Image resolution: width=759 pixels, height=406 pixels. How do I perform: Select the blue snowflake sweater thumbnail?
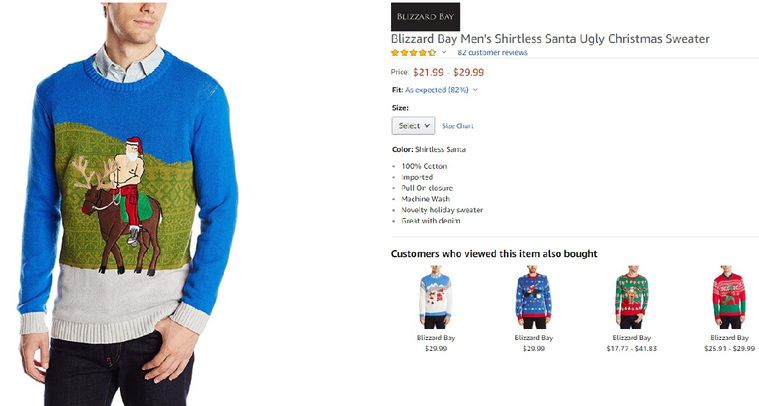[x=533, y=297]
